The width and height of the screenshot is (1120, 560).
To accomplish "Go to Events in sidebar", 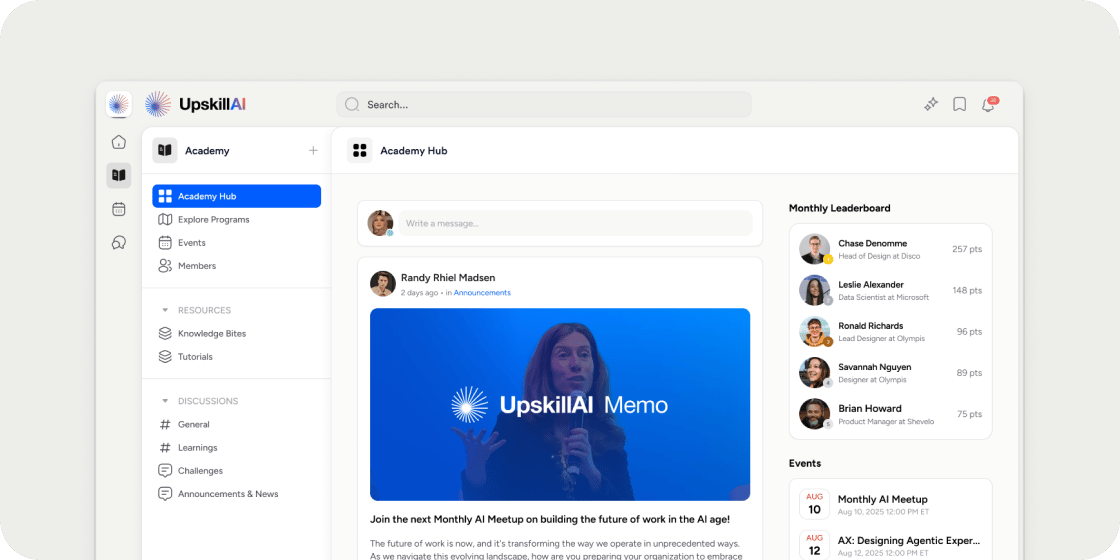I will pos(236,243).
